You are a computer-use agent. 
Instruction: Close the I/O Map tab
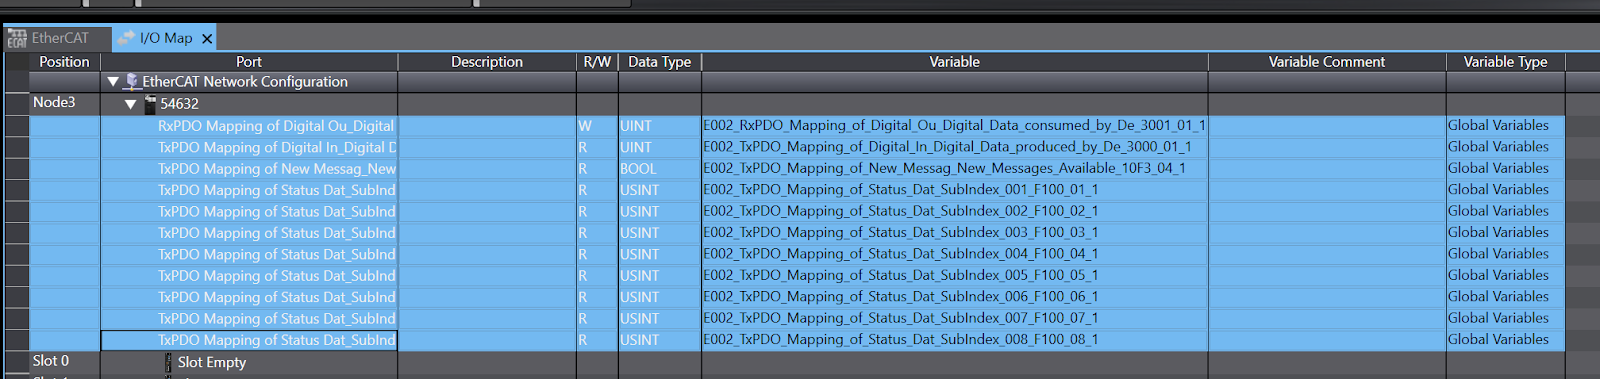click(x=207, y=39)
